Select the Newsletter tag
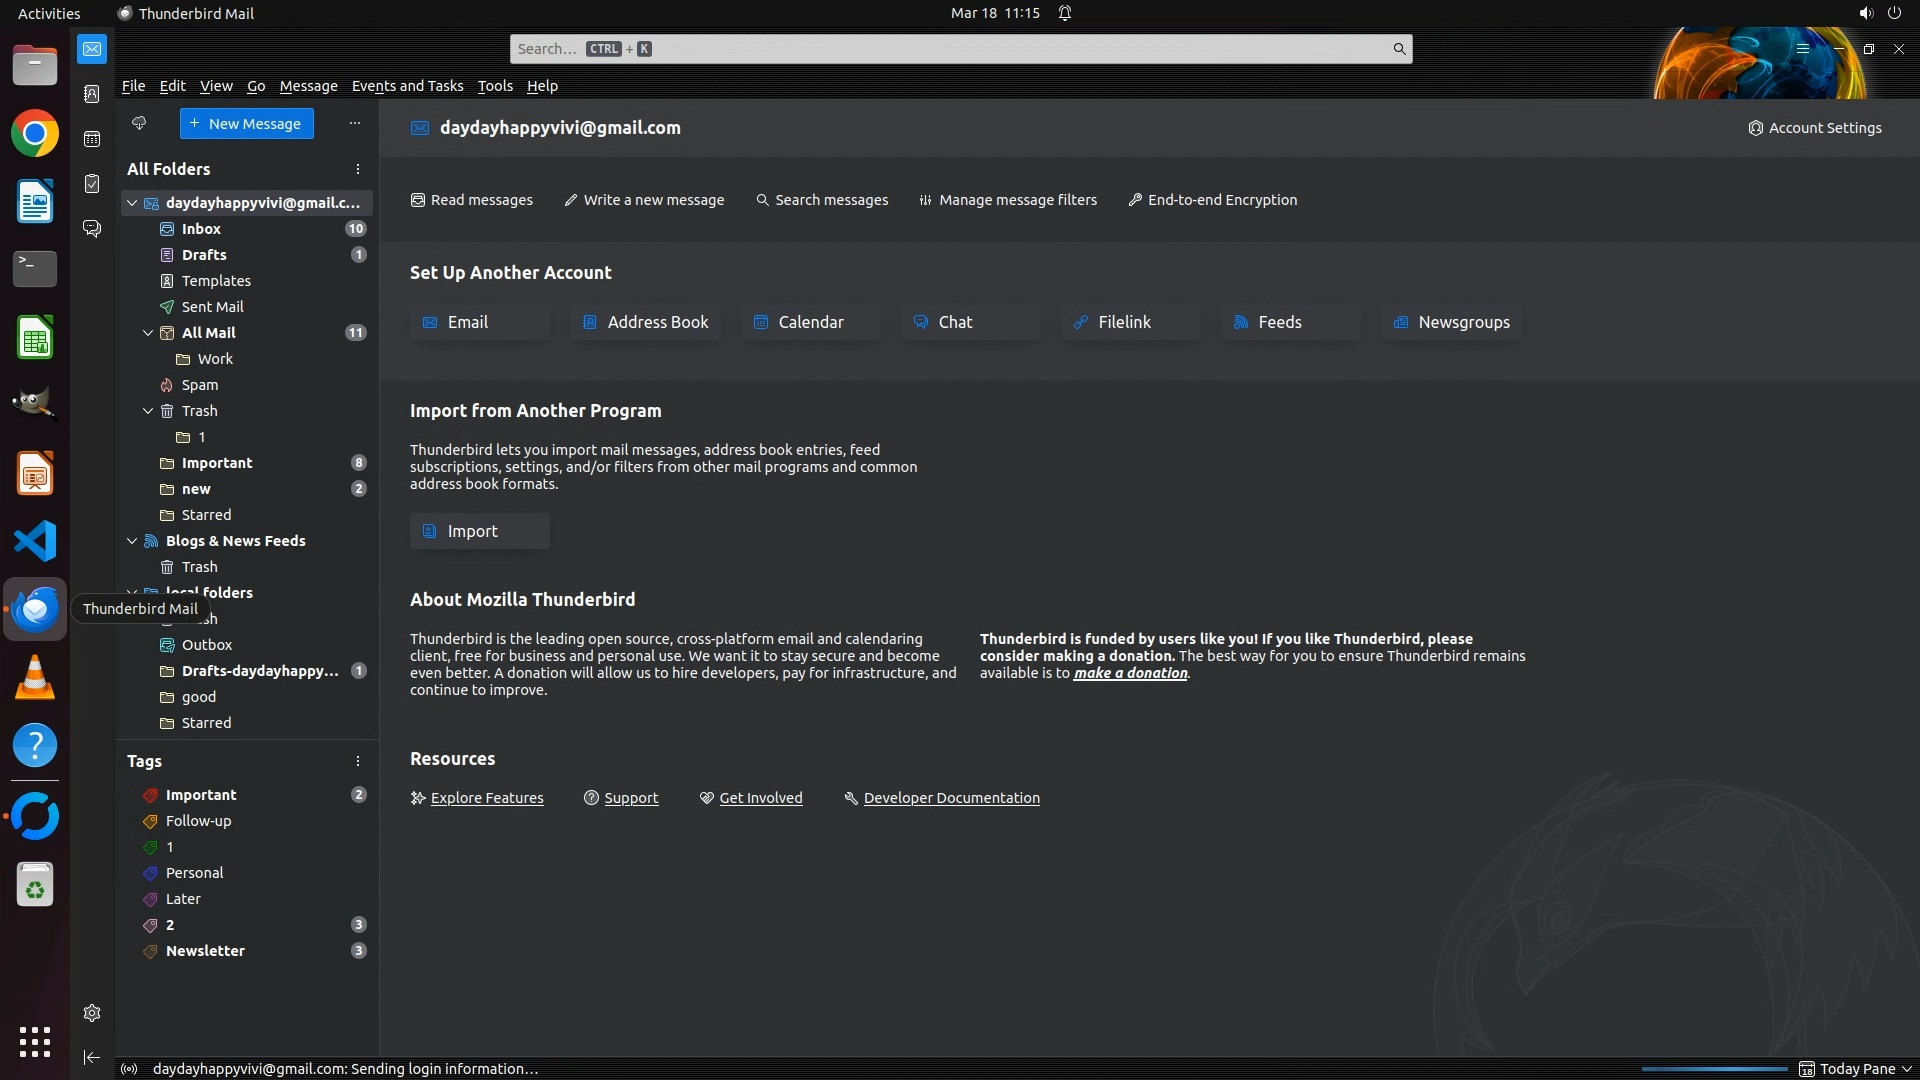The width and height of the screenshot is (1920, 1080). click(x=205, y=951)
